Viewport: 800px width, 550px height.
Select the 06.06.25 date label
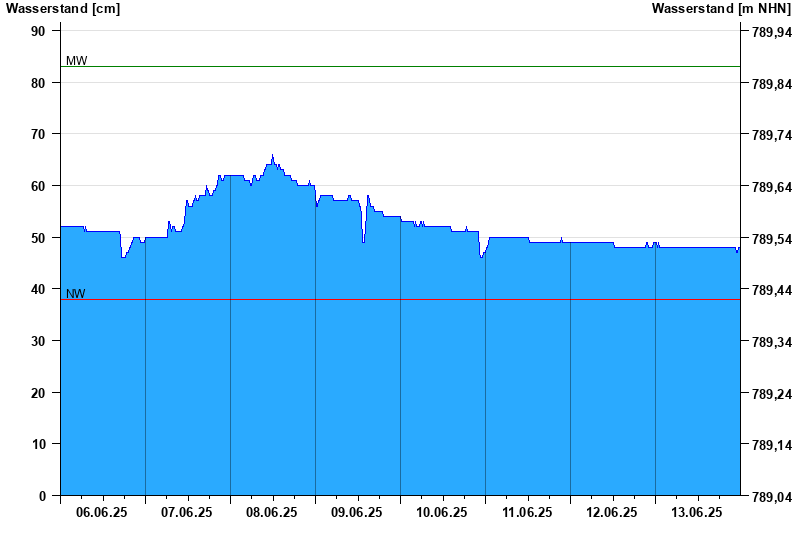click(102, 513)
